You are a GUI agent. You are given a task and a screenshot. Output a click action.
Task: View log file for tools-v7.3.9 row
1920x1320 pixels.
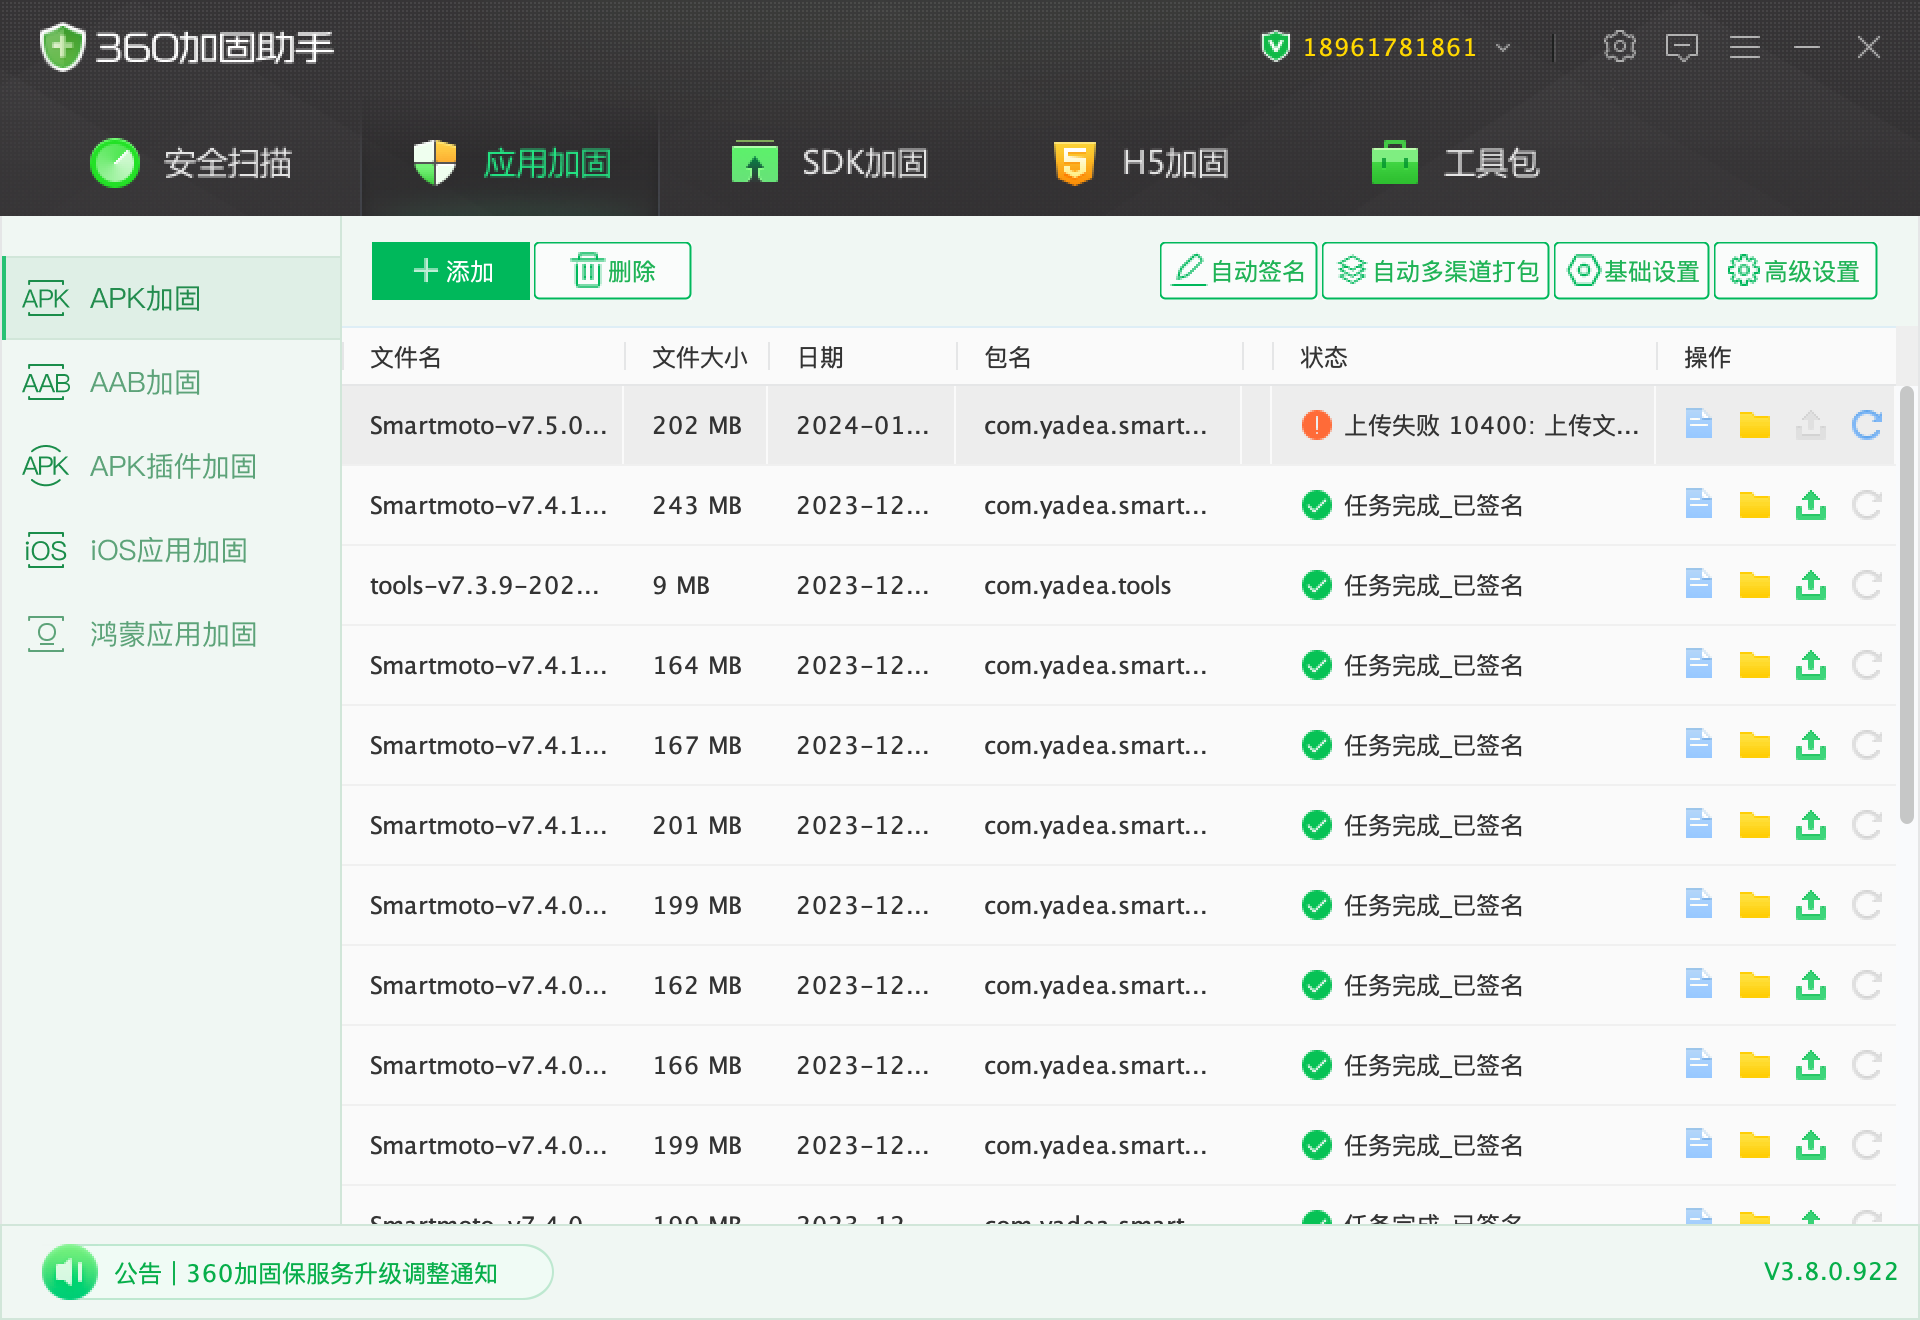click(1698, 584)
